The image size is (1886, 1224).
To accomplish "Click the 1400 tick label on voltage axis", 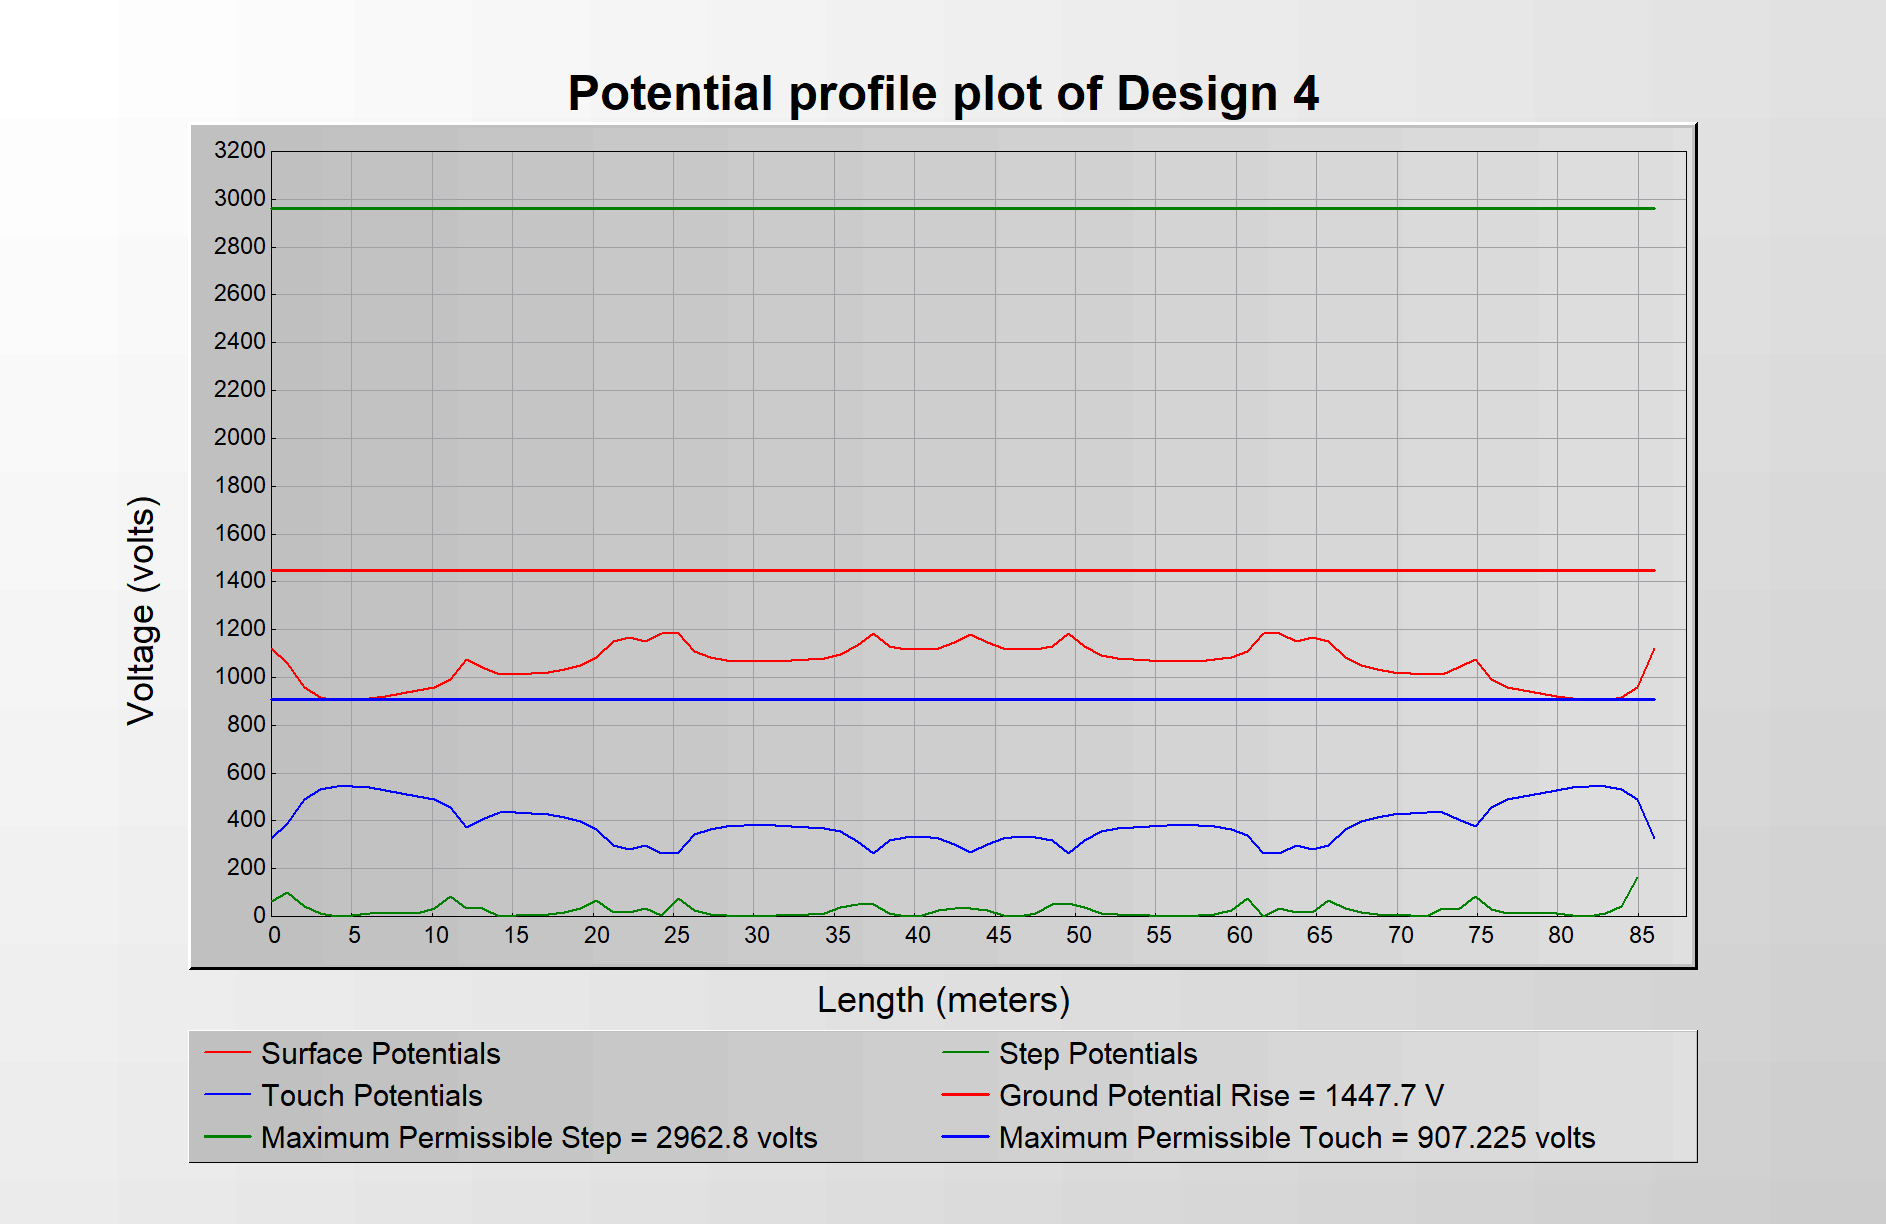I will (x=240, y=581).
